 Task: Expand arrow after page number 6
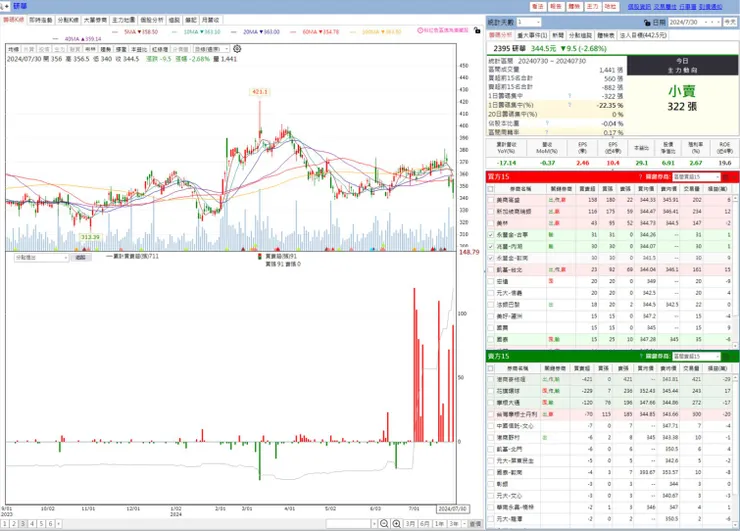(x=59, y=524)
